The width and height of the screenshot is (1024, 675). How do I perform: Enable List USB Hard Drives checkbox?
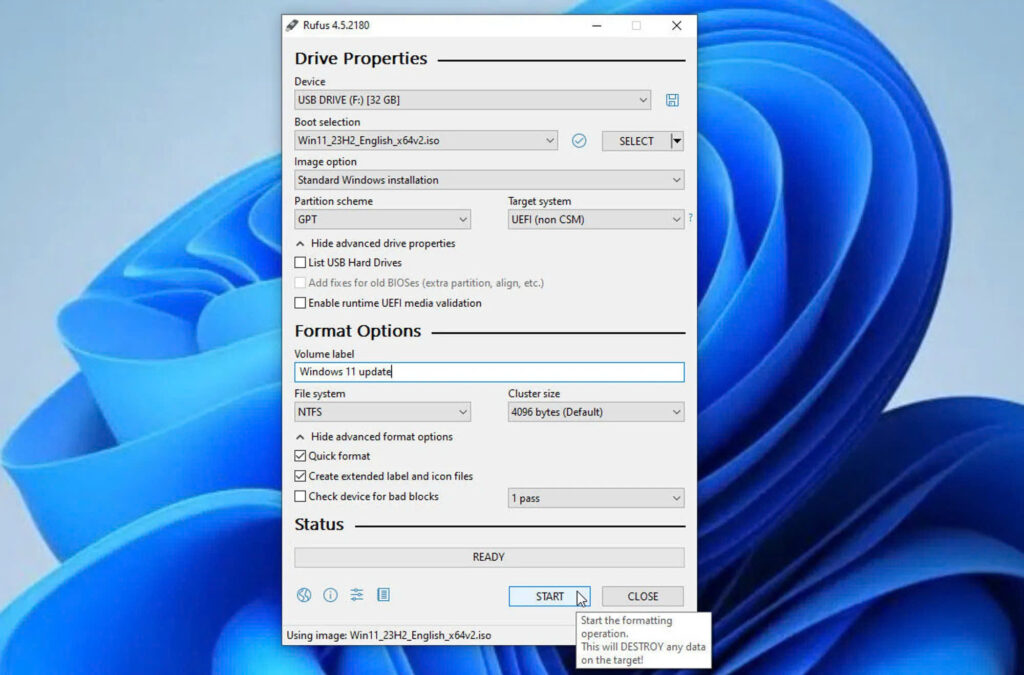300,263
